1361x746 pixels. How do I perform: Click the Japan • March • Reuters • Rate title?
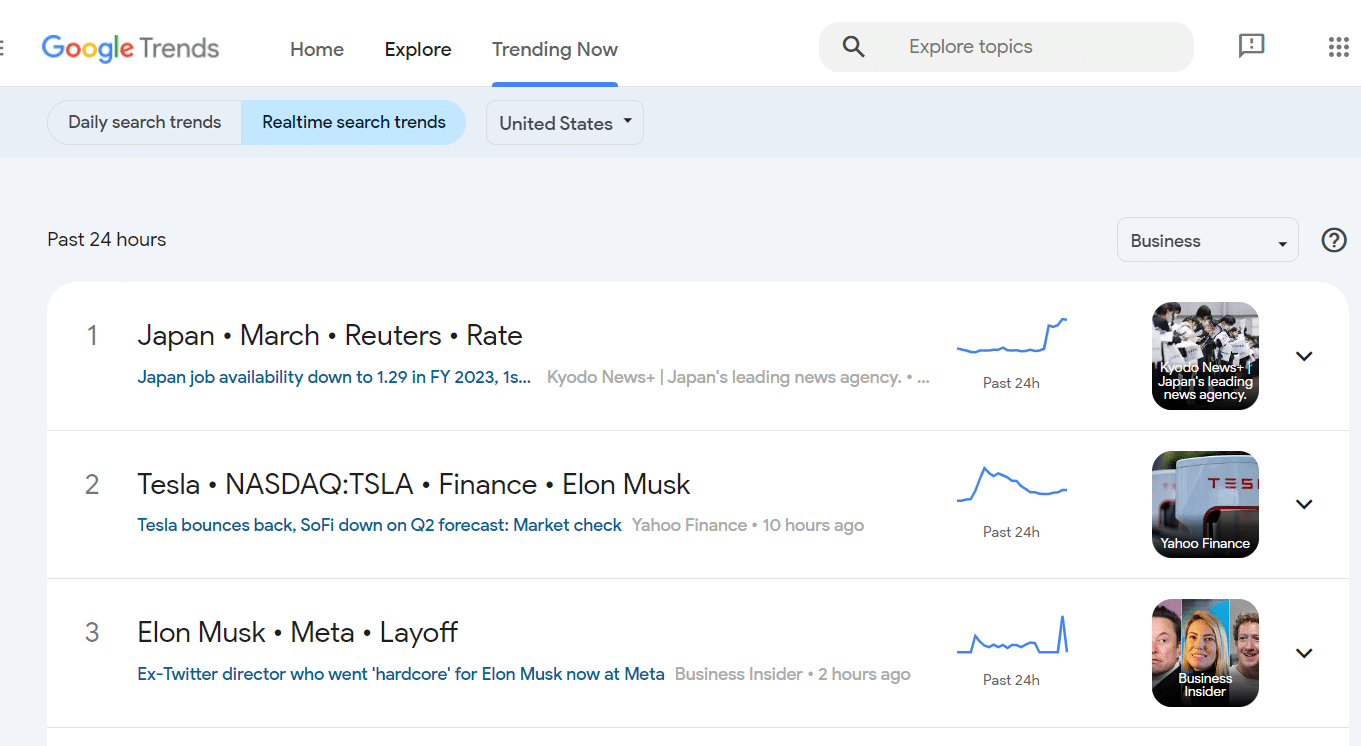(x=330, y=336)
